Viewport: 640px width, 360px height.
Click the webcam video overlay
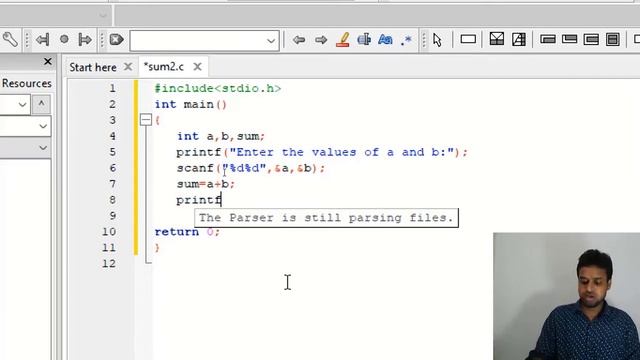[567, 296]
